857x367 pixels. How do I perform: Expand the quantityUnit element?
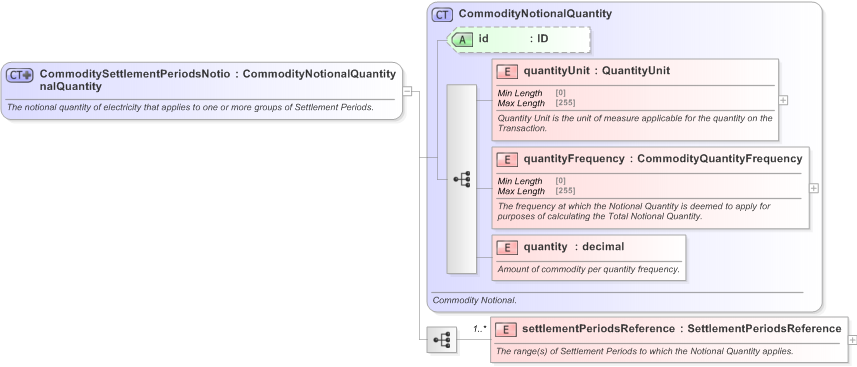point(783,100)
